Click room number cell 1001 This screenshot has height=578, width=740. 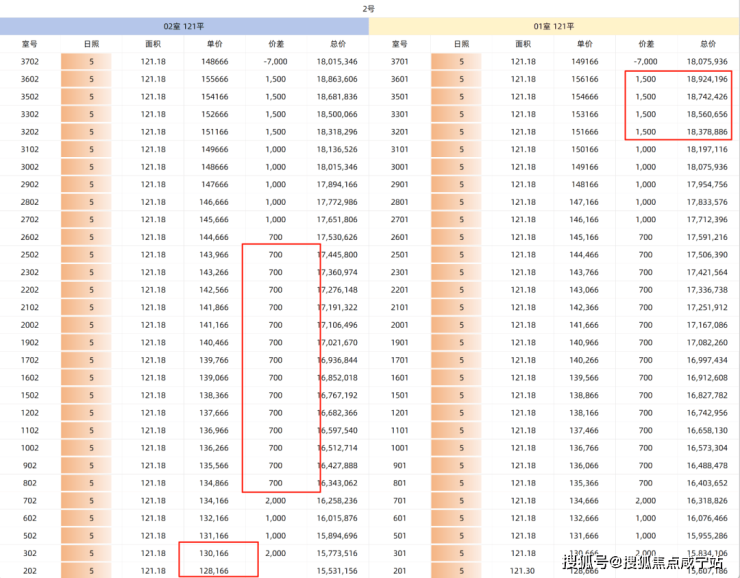pyautogui.click(x=400, y=448)
